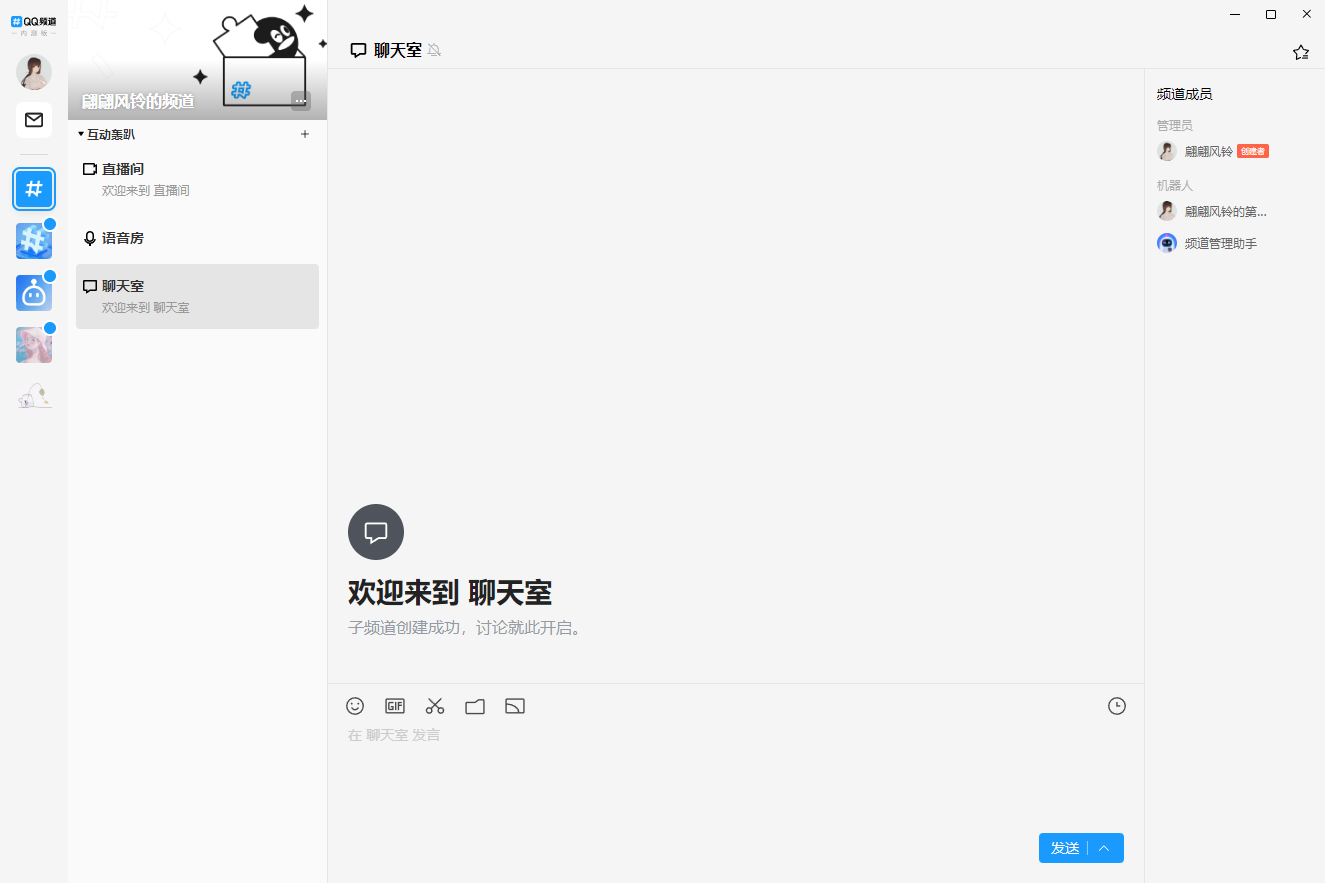Click 翩翩风铃 admin avatar in members
This screenshot has width=1325, height=883.
click(x=1167, y=151)
